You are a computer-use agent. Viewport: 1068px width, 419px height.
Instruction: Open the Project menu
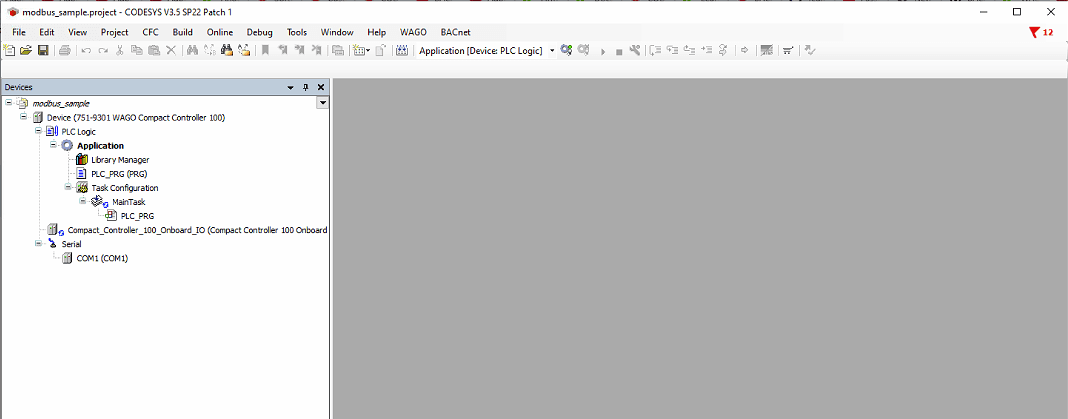(114, 32)
